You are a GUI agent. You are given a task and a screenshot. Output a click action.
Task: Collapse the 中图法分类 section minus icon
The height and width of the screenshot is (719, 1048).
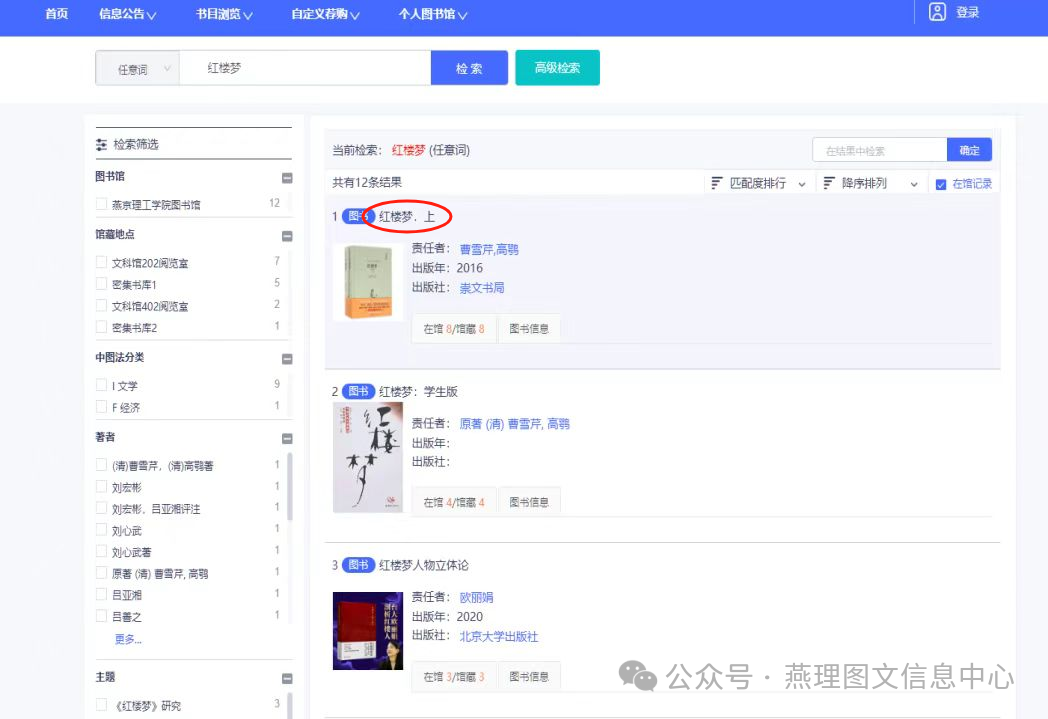point(287,359)
